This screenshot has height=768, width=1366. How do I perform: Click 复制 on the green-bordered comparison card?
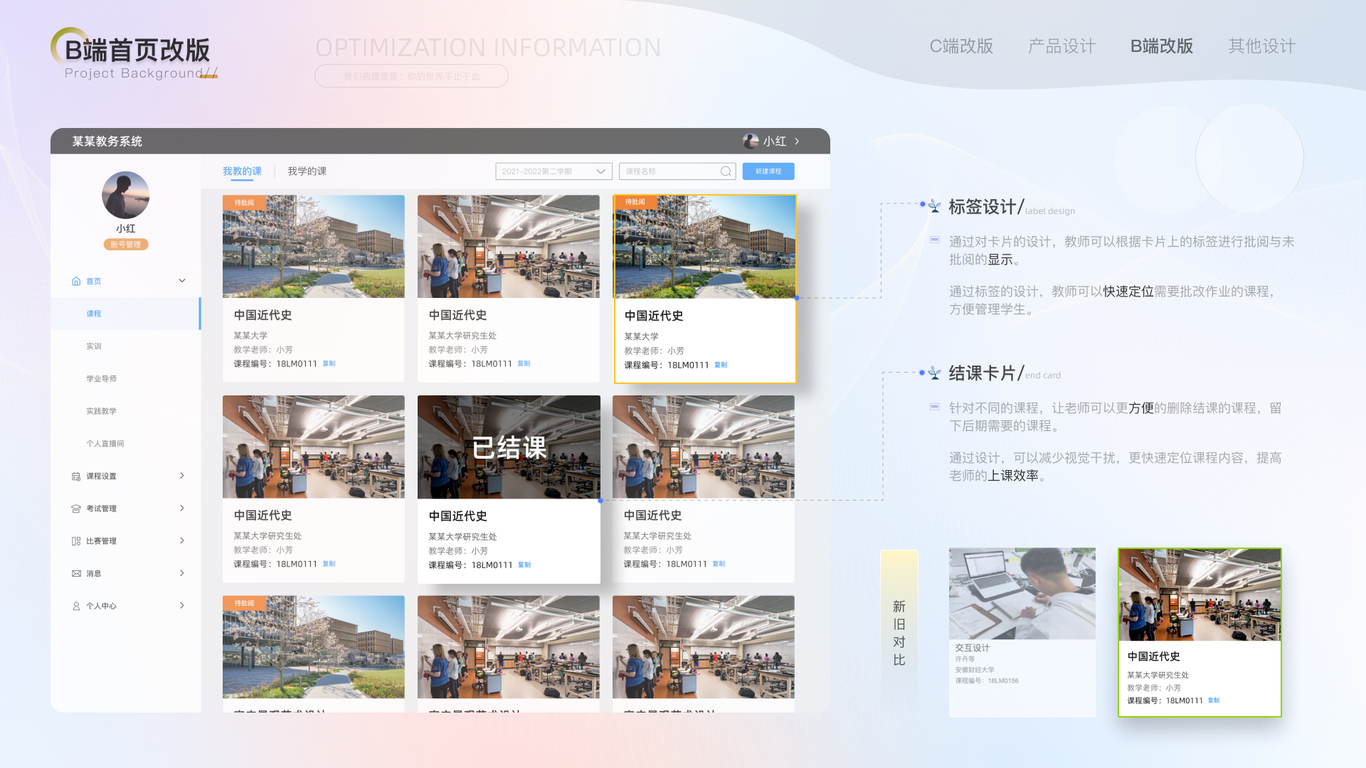click(1214, 700)
